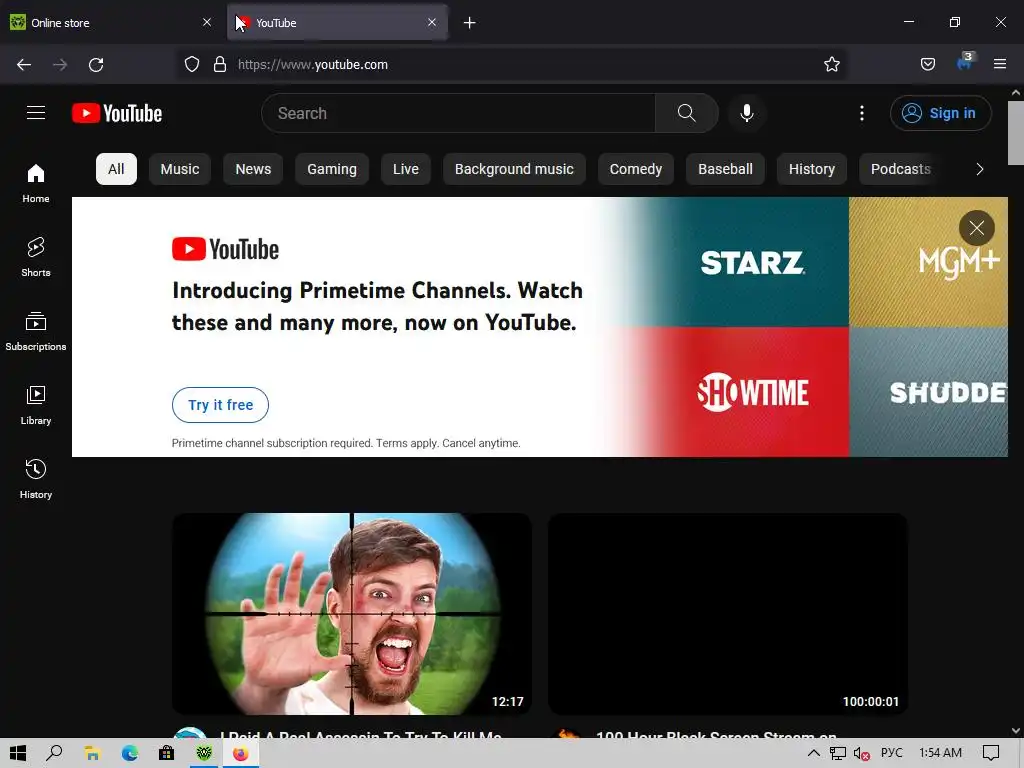Open Library from sidebar
1024x768 pixels.
pyautogui.click(x=36, y=406)
